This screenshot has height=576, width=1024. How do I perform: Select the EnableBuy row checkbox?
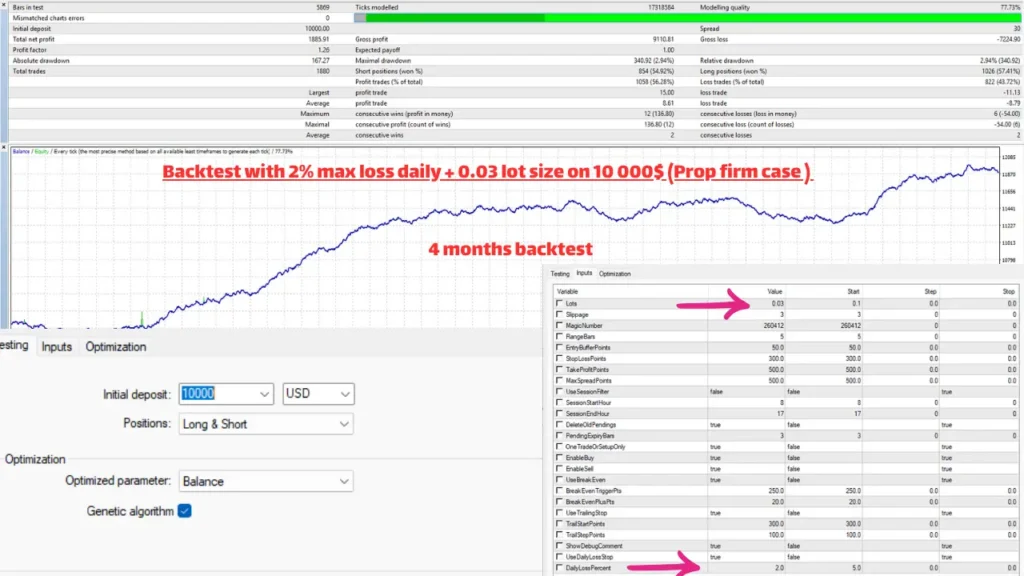coord(558,457)
